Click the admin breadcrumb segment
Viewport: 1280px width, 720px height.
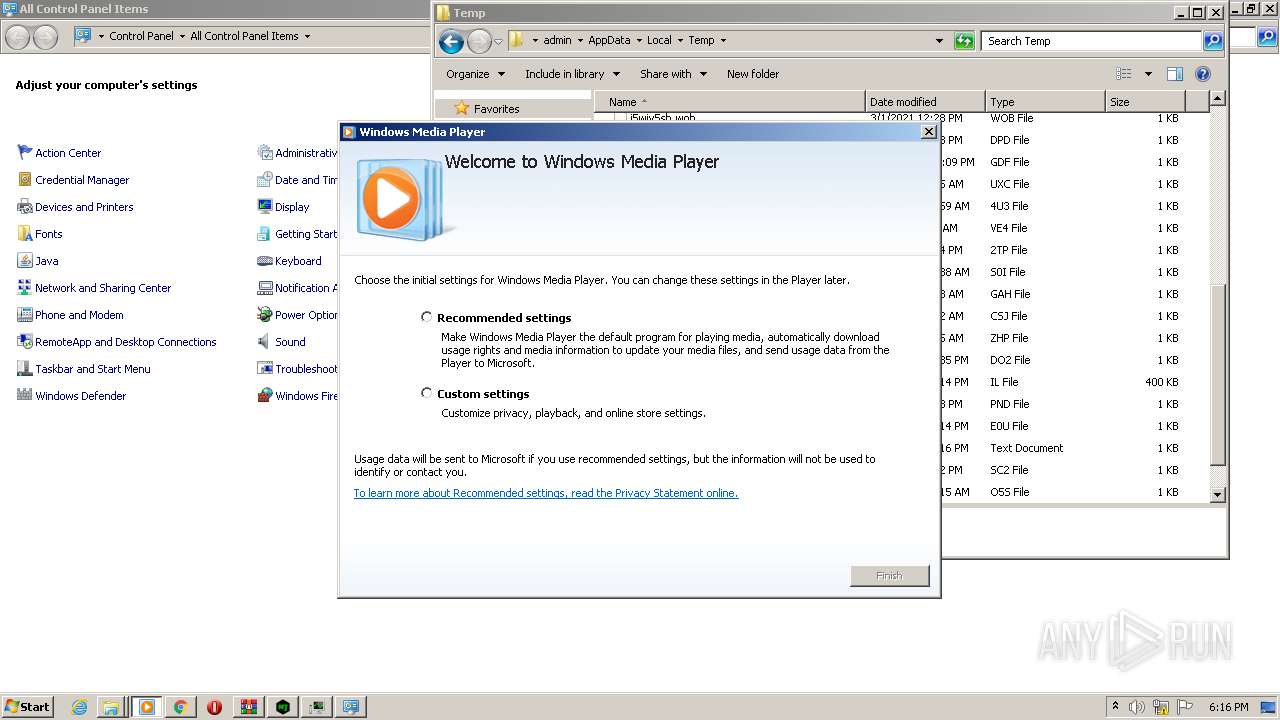point(557,41)
